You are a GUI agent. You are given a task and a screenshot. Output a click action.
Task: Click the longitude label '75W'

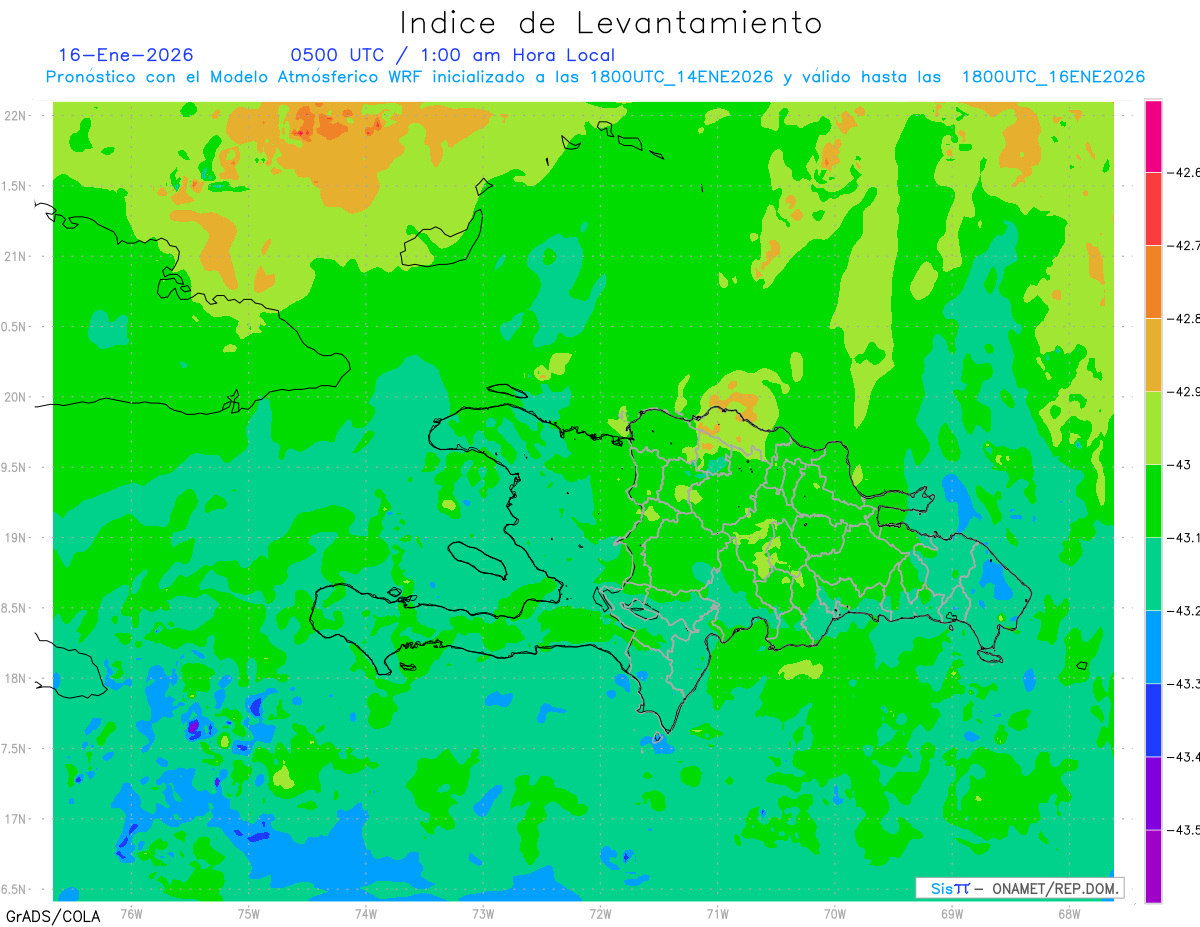[249, 914]
